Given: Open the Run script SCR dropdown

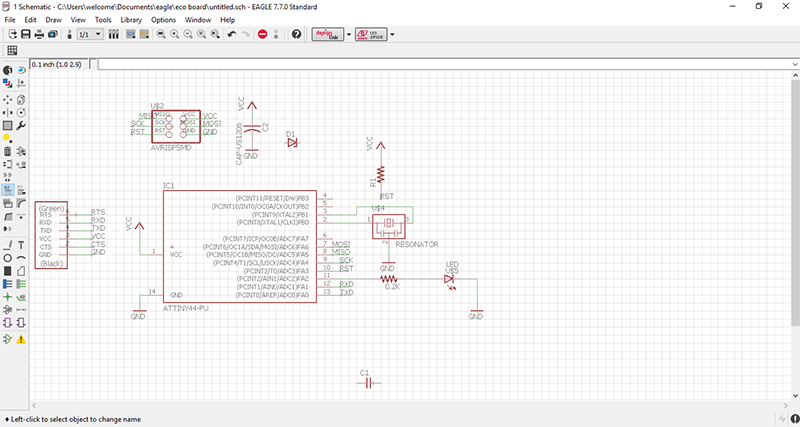Looking at the screenshot, I should 130,34.
